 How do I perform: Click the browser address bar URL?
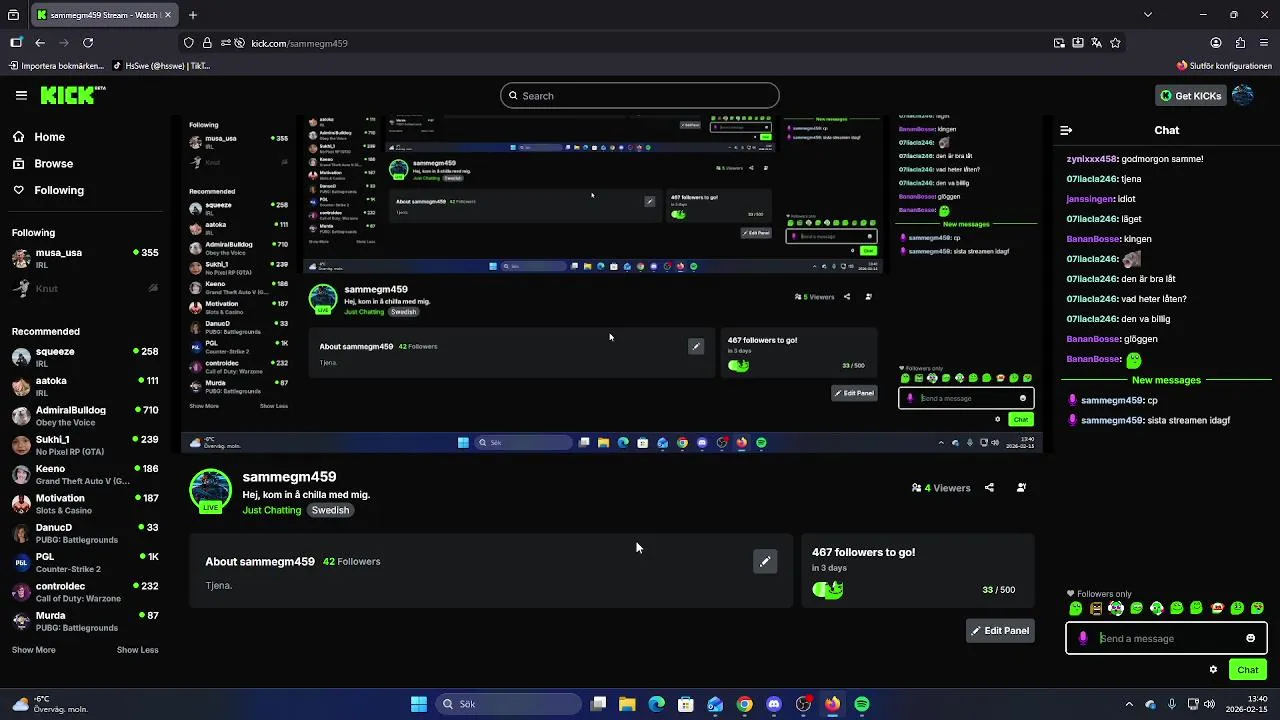(299, 43)
